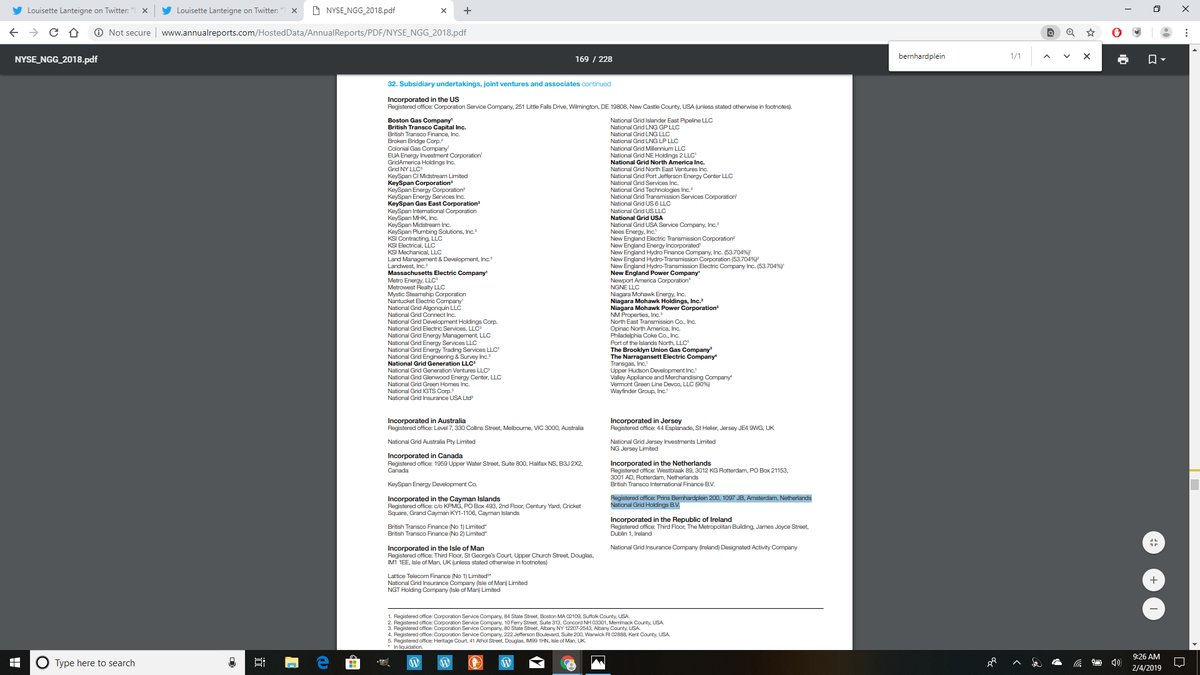Image resolution: width=1200 pixels, height=675 pixels.
Task: Click 'KeySpan Energy Development Co.' text
Action: (x=432, y=484)
